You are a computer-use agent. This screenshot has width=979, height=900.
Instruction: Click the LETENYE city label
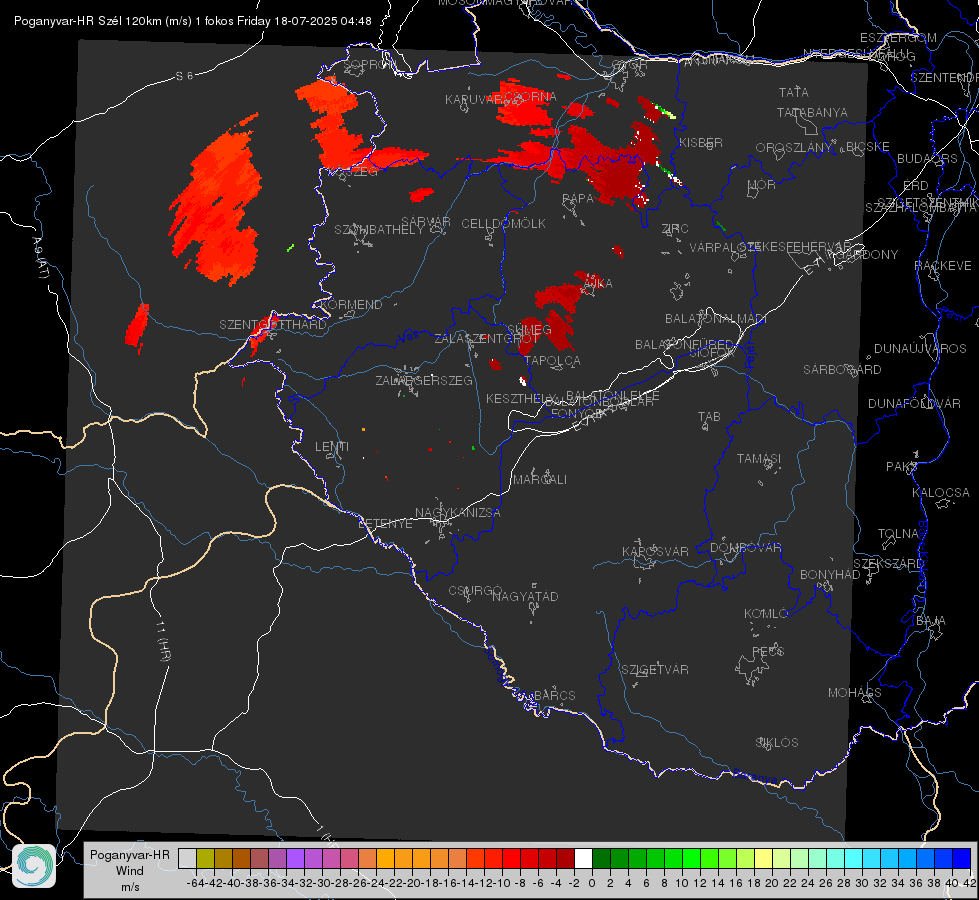pos(385,523)
